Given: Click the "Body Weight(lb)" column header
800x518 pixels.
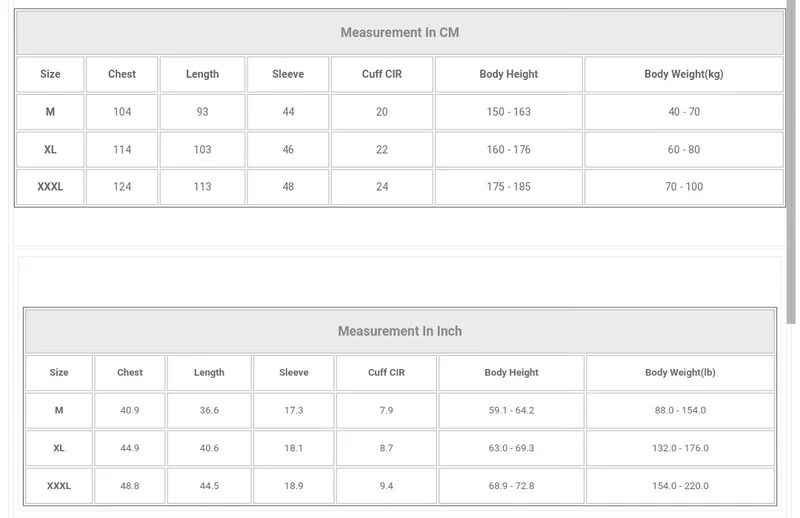Looking at the screenshot, I should 680,373.
